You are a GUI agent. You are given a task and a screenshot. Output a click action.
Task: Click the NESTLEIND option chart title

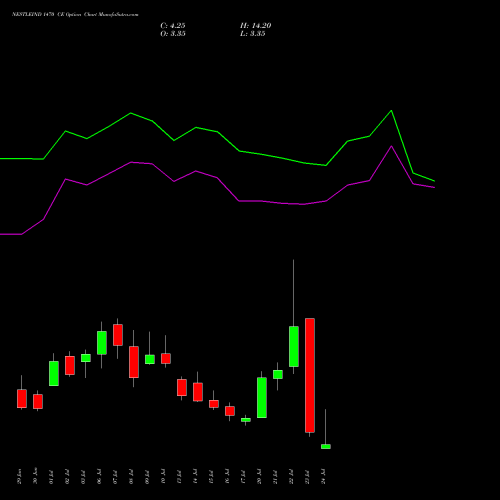75,14
